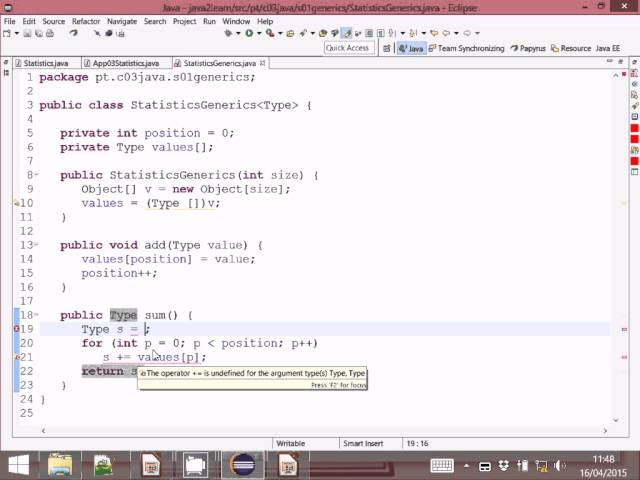Click the vertical scrollbar down arrow
640x480 pixels.
point(616,420)
